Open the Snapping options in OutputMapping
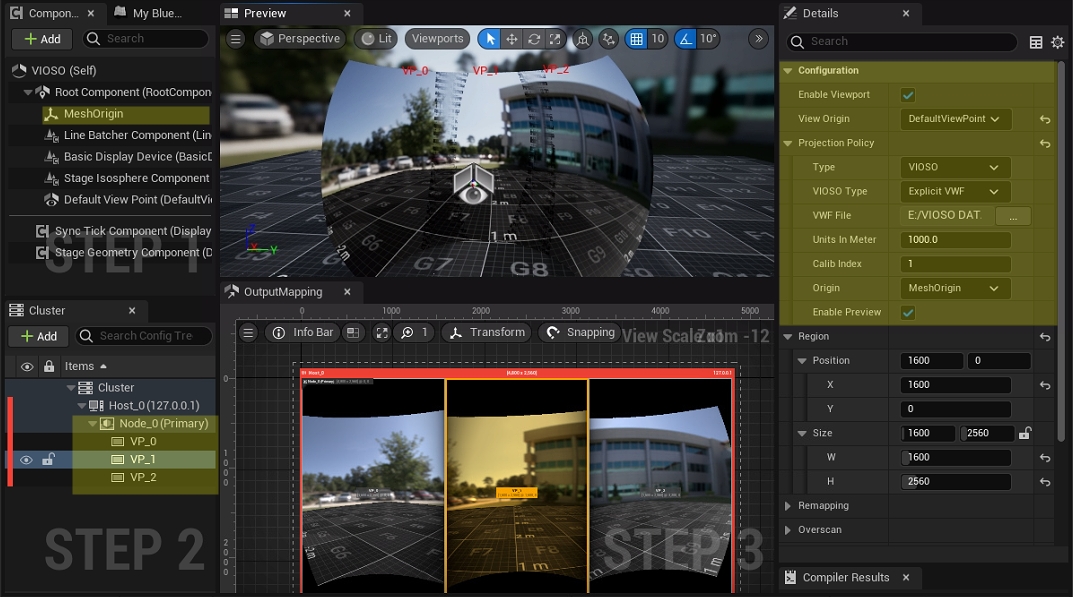This screenshot has width=1073, height=597. tap(580, 332)
